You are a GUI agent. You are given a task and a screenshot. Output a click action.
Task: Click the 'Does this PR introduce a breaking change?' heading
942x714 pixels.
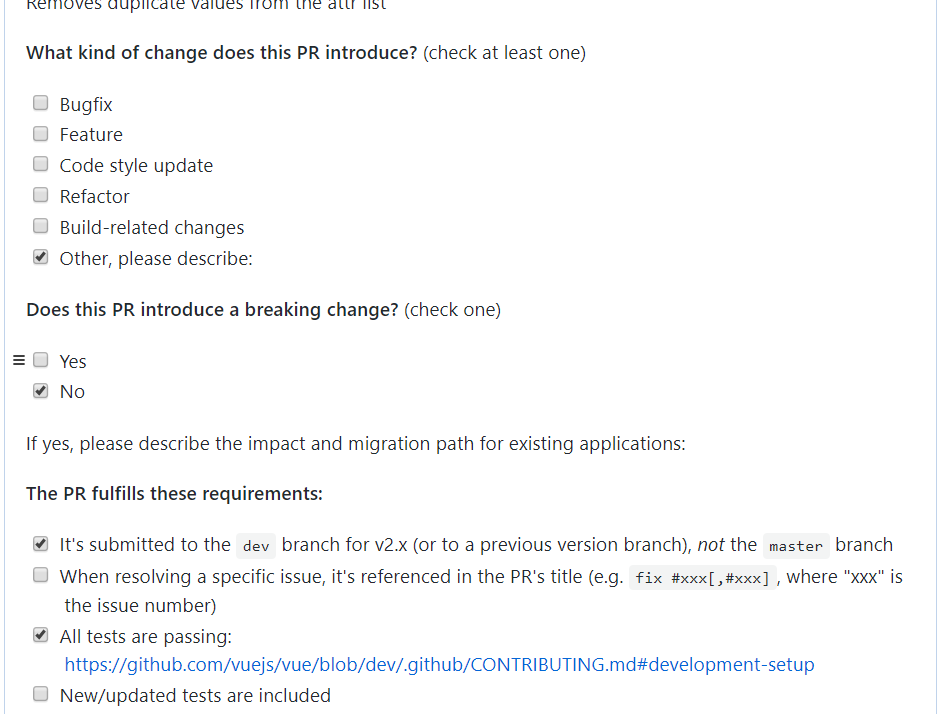[x=212, y=310]
